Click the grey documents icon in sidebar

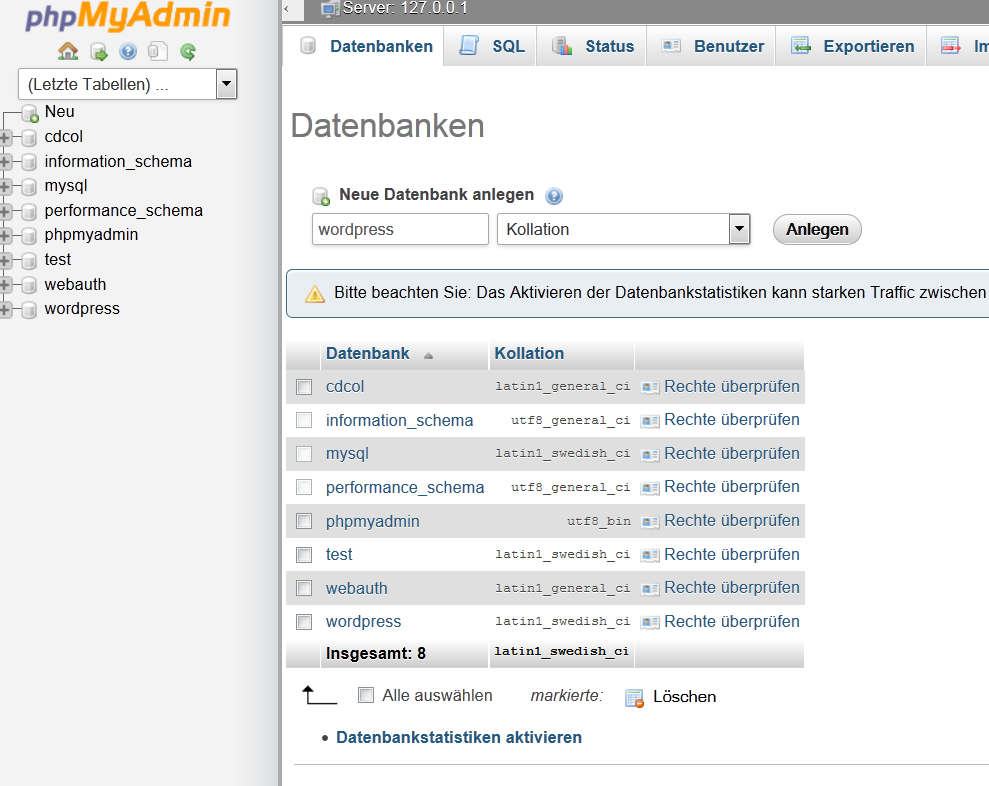pos(158,51)
